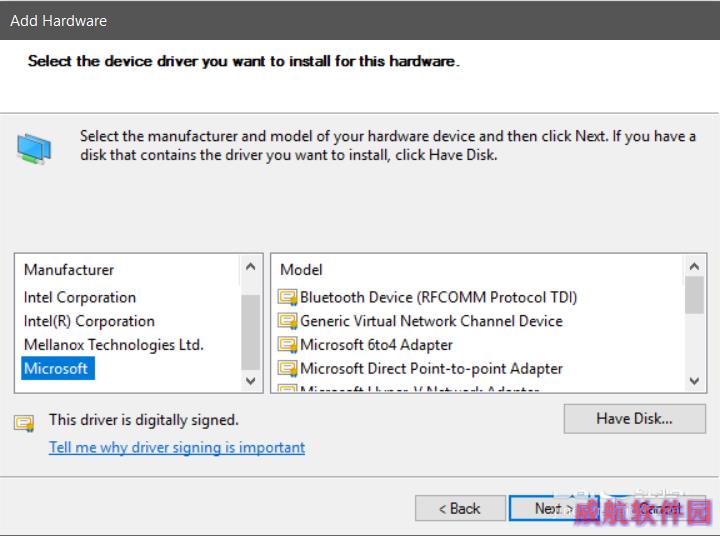This screenshot has width=720, height=536.
Task: Click the Direct Point-to-point Adapter icon
Action: pos(288,368)
